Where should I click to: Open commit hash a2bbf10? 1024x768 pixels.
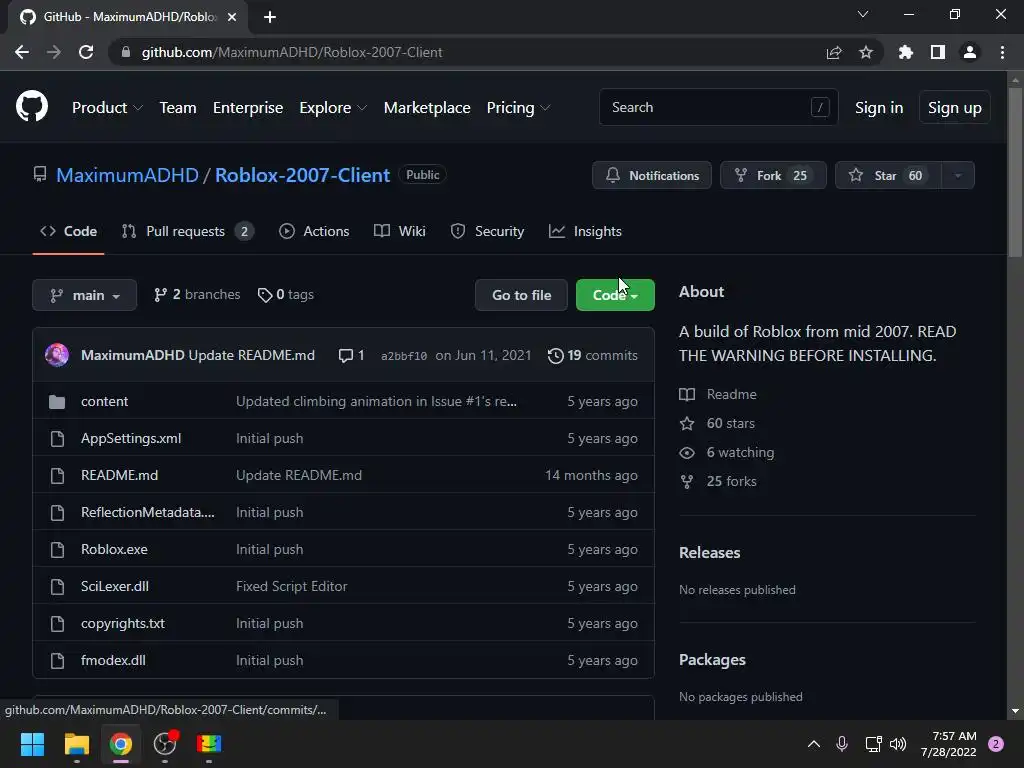click(404, 356)
